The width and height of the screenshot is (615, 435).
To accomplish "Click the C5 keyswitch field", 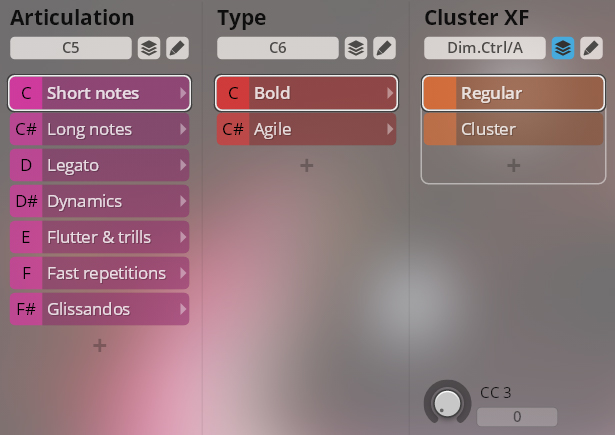I will 70,48.
